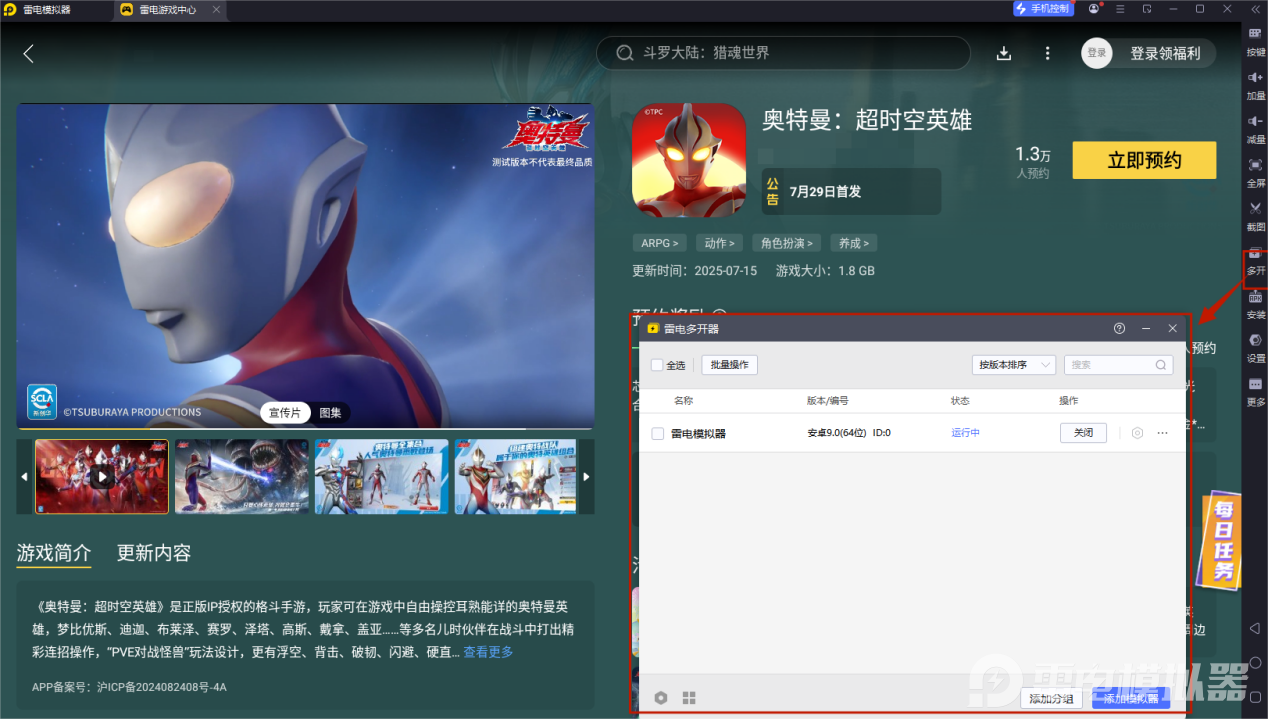
Task: Toggle grid view in the multi-instance dialog
Action: click(688, 698)
